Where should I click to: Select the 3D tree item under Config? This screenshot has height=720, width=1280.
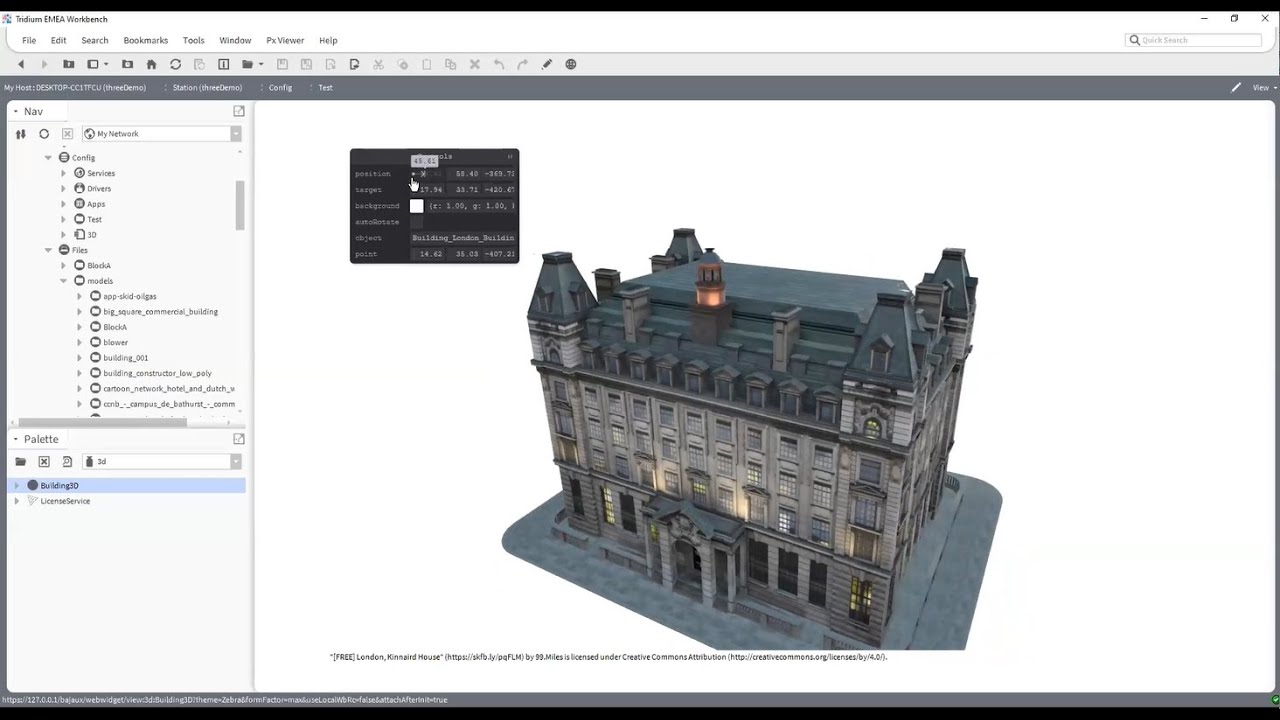coord(91,235)
